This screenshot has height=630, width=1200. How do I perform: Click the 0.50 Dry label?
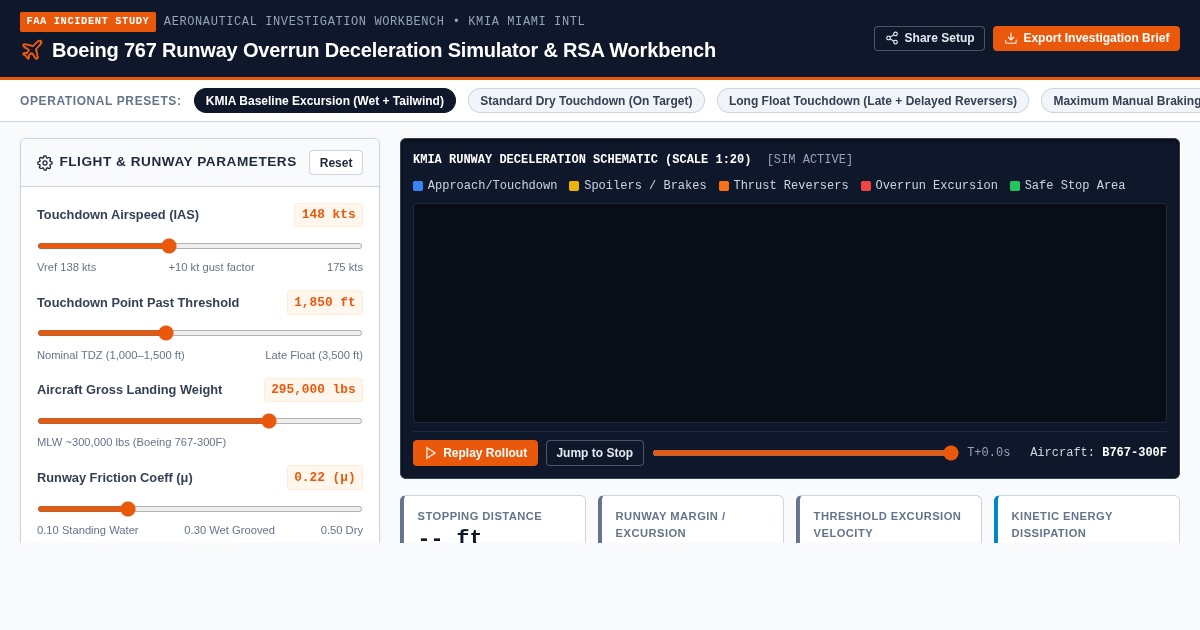(342, 530)
